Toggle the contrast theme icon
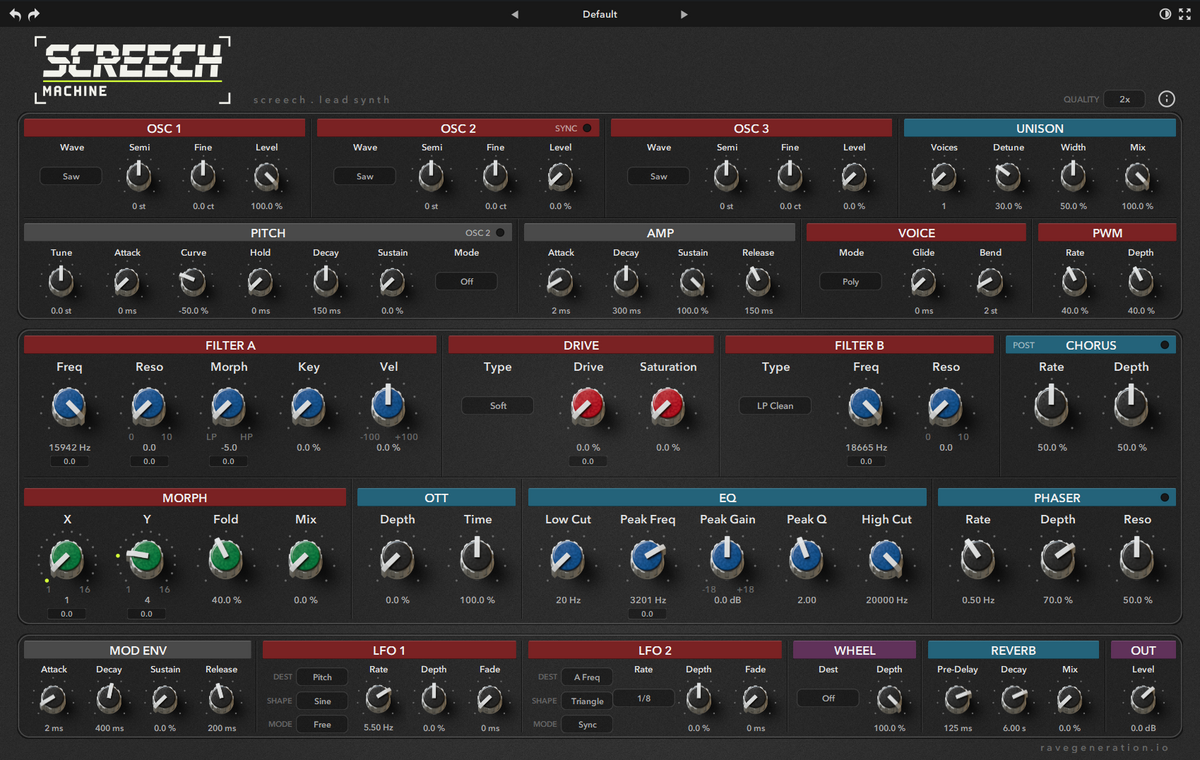This screenshot has width=1200, height=760. (x=1165, y=14)
